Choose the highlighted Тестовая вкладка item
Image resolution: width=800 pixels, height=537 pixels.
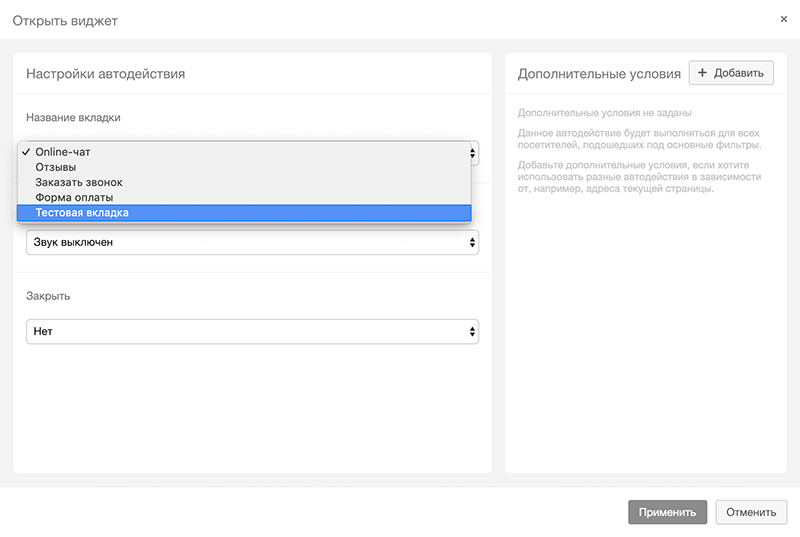[x=244, y=213]
